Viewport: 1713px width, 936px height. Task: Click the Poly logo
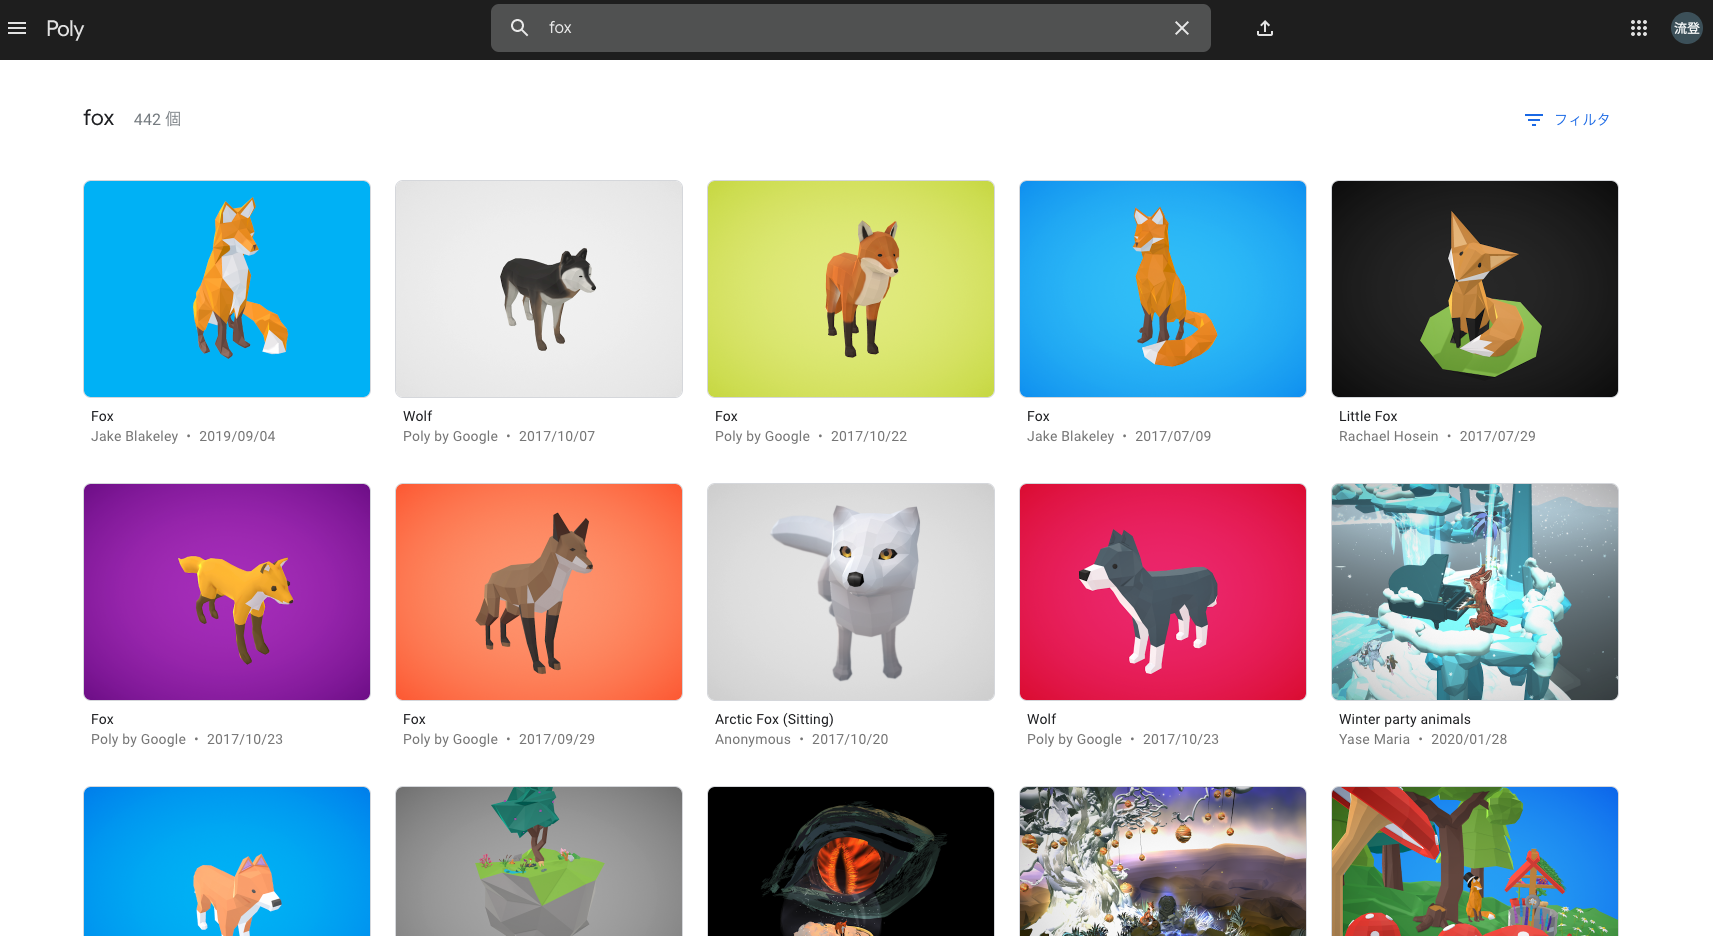(64, 28)
